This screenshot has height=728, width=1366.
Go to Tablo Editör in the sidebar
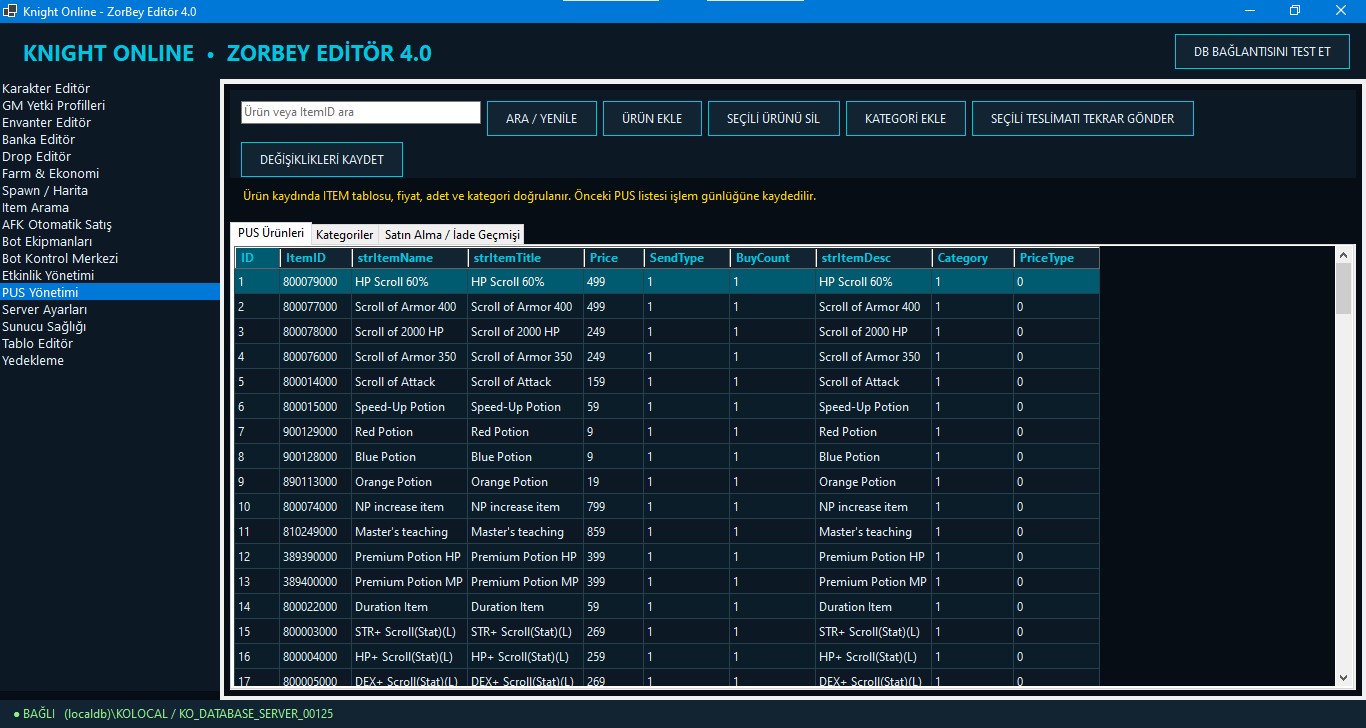coord(110,344)
